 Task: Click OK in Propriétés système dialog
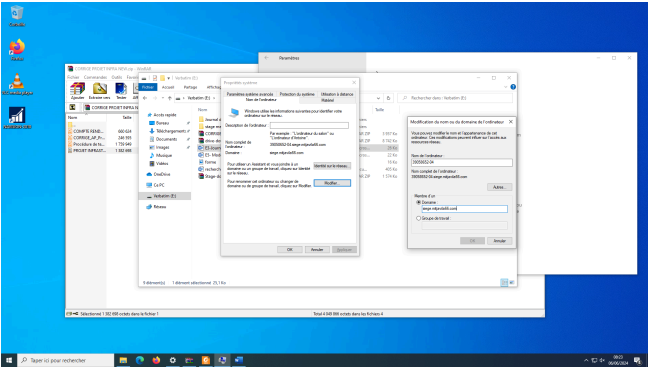coord(290,249)
